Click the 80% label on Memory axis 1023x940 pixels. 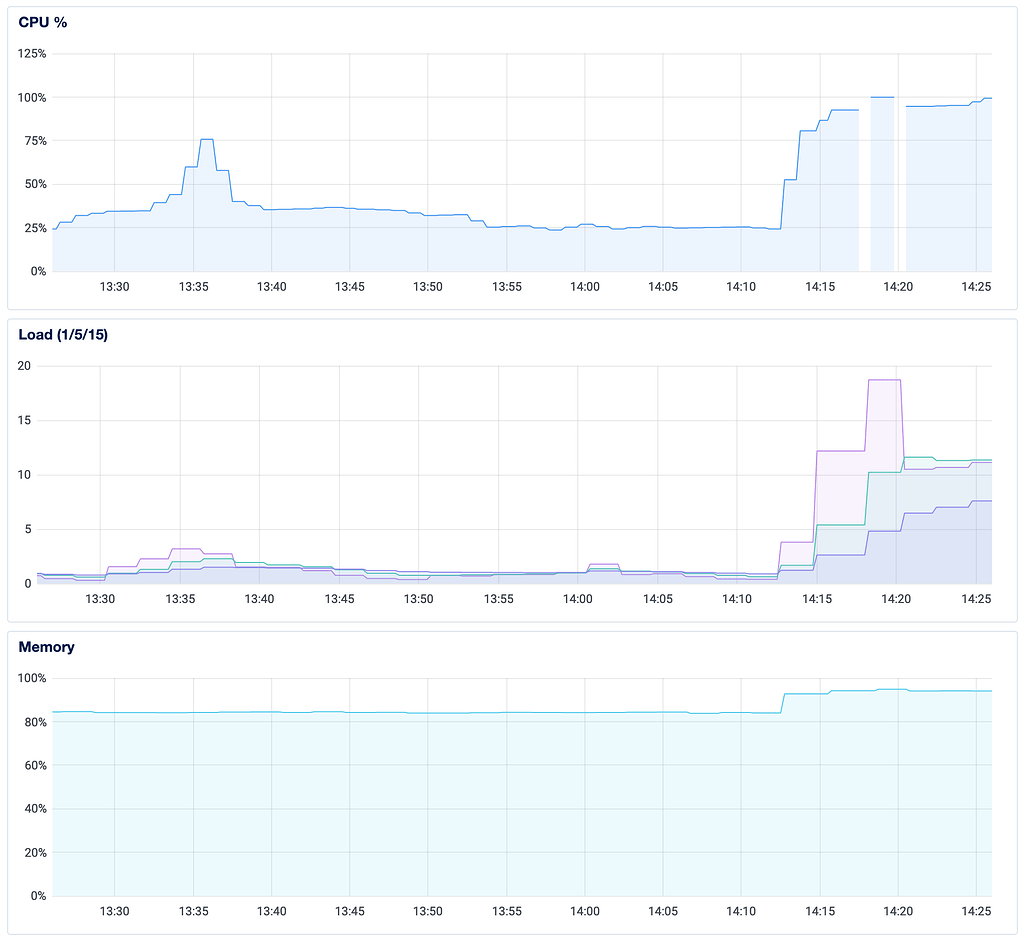35,722
